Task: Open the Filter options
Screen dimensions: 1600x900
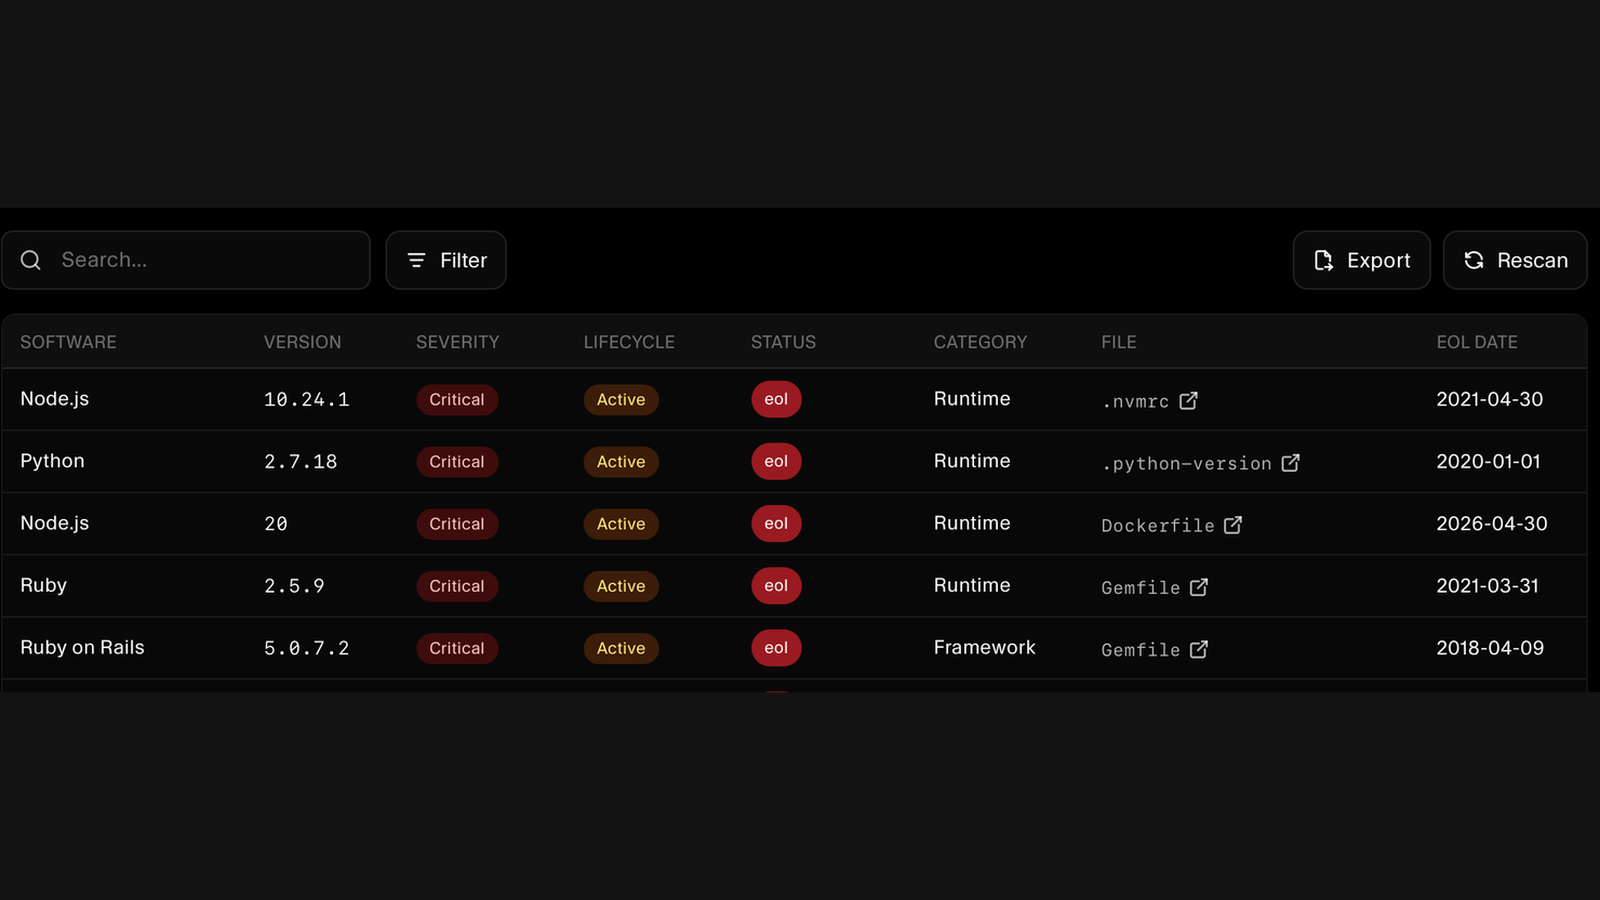Action: click(x=446, y=260)
